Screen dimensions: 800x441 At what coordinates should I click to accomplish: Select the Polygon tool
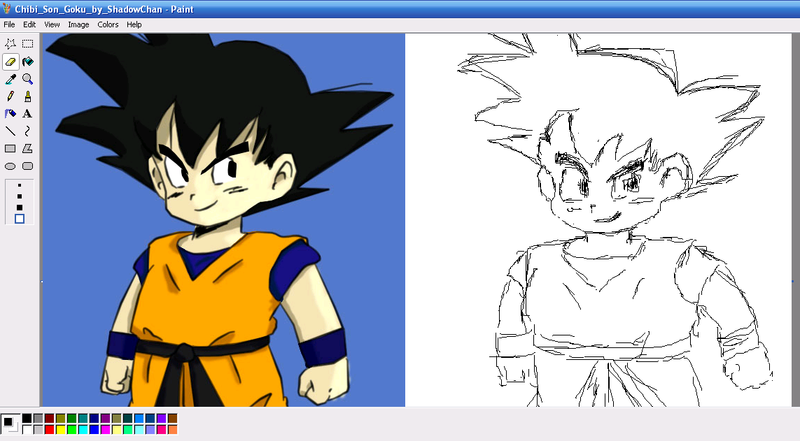[x=28, y=149]
